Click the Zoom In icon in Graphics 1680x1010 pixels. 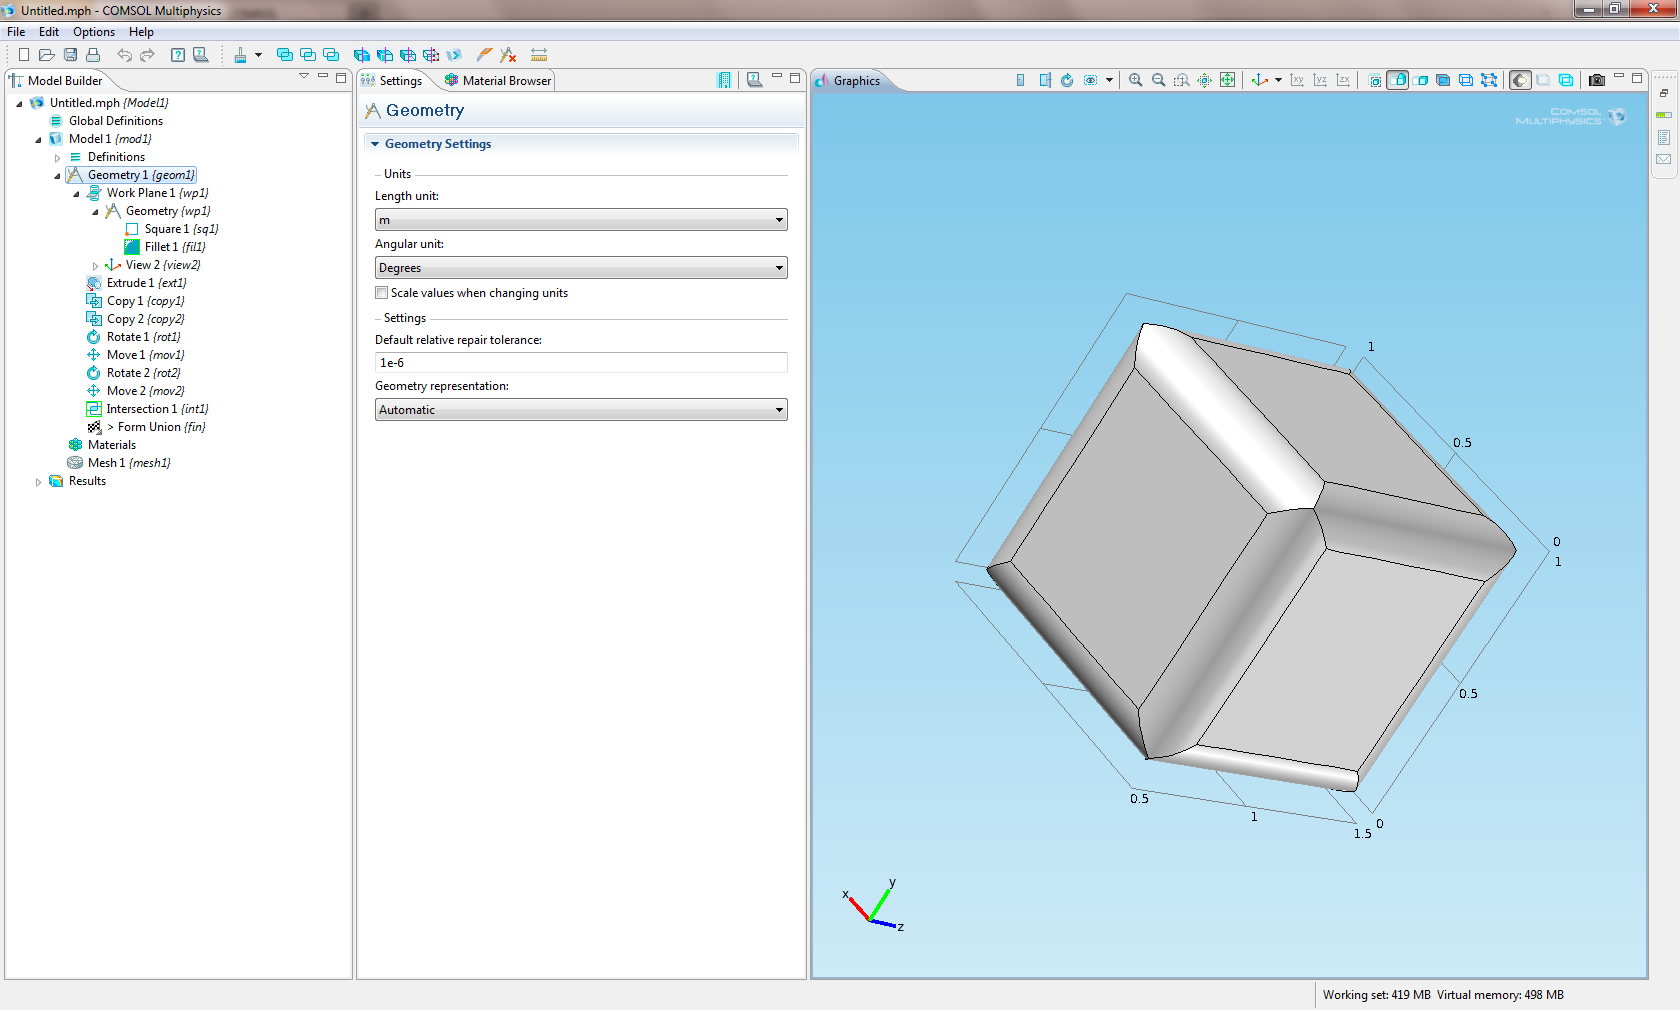1135,80
